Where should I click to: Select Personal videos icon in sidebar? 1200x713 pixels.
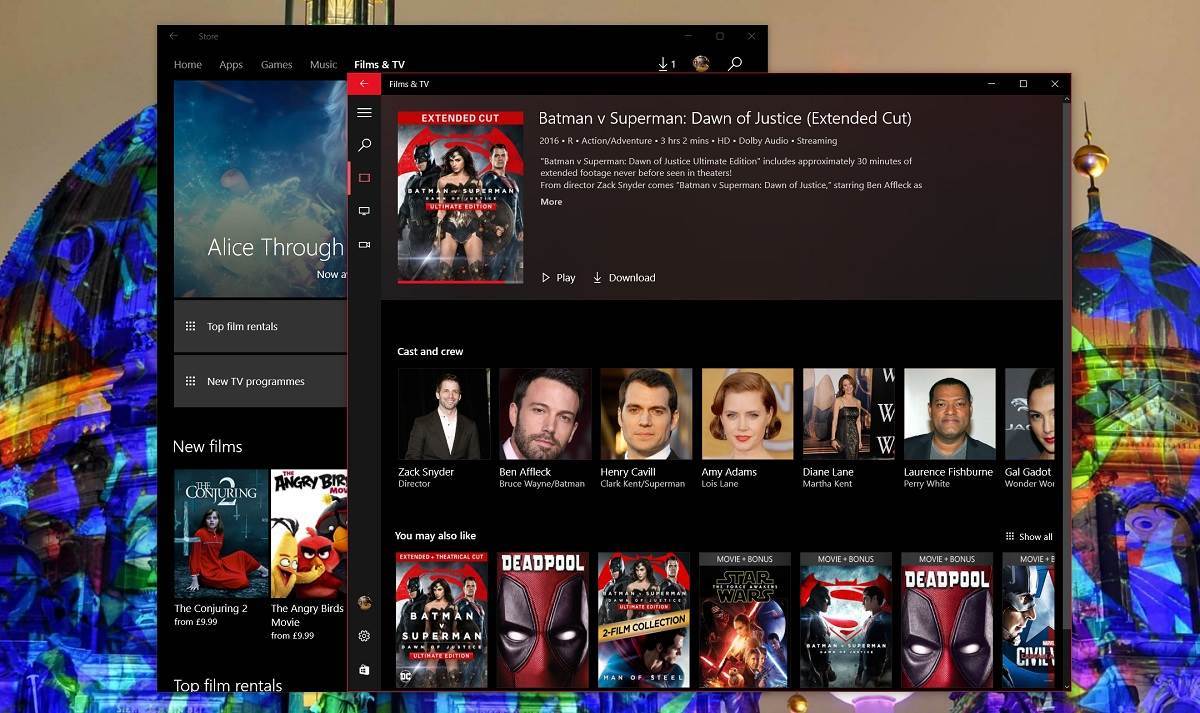pos(364,244)
